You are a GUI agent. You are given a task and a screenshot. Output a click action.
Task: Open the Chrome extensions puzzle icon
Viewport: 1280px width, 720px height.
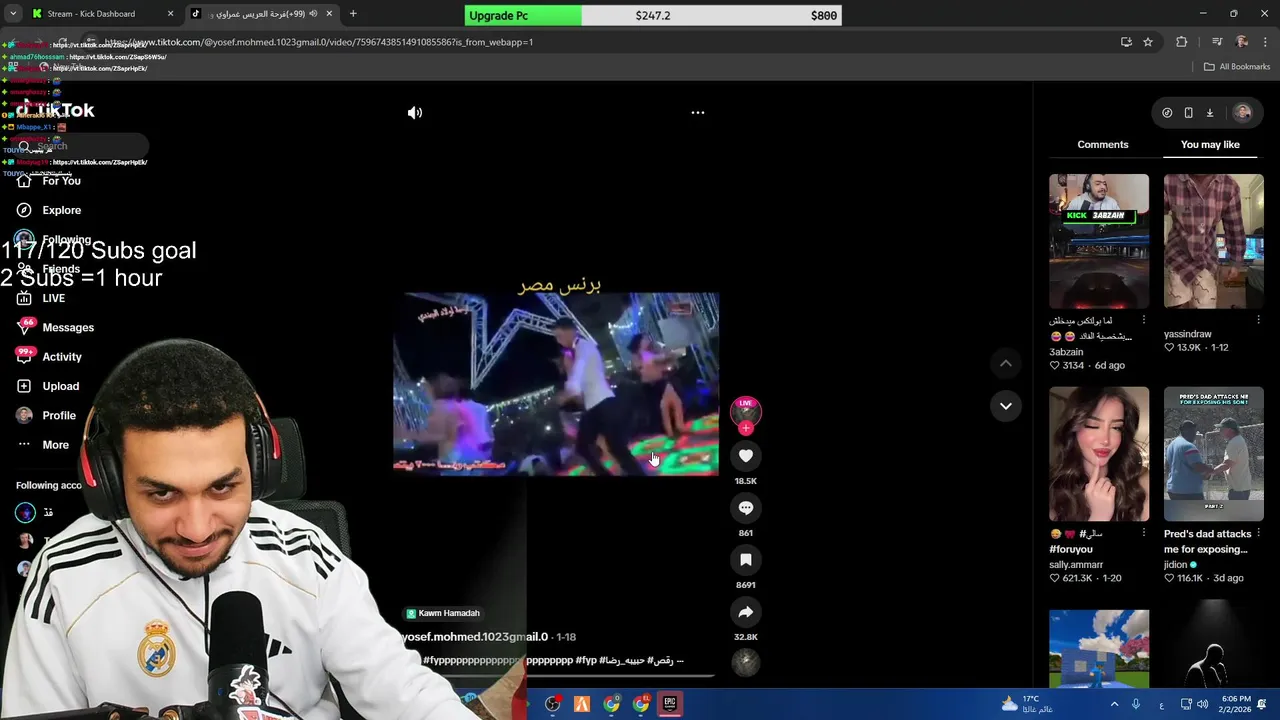click(x=1182, y=42)
